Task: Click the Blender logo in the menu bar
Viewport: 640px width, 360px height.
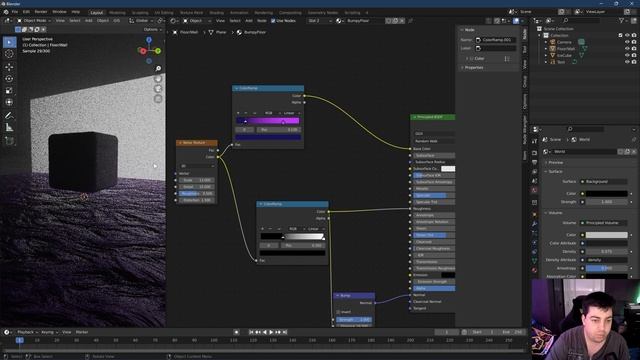Action: click(x=6, y=12)
